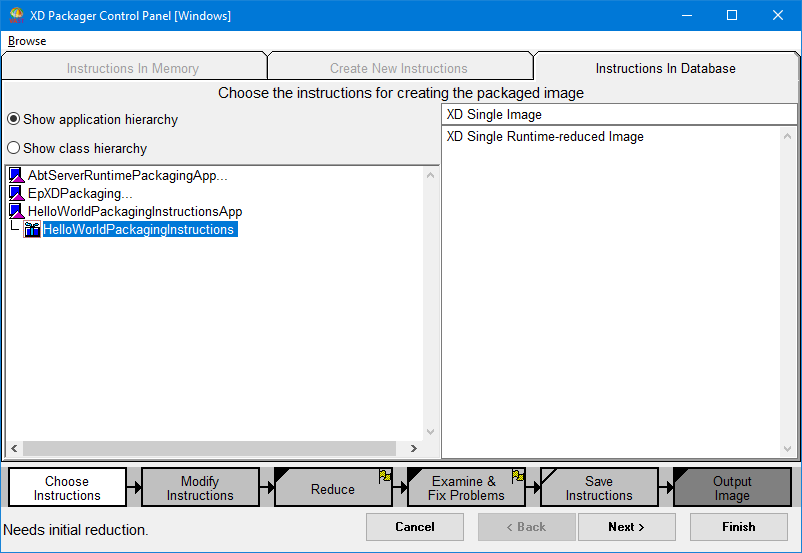Click the XD Packager title bar icon
Screen dimensions: 802x553
tap(16, 16)
